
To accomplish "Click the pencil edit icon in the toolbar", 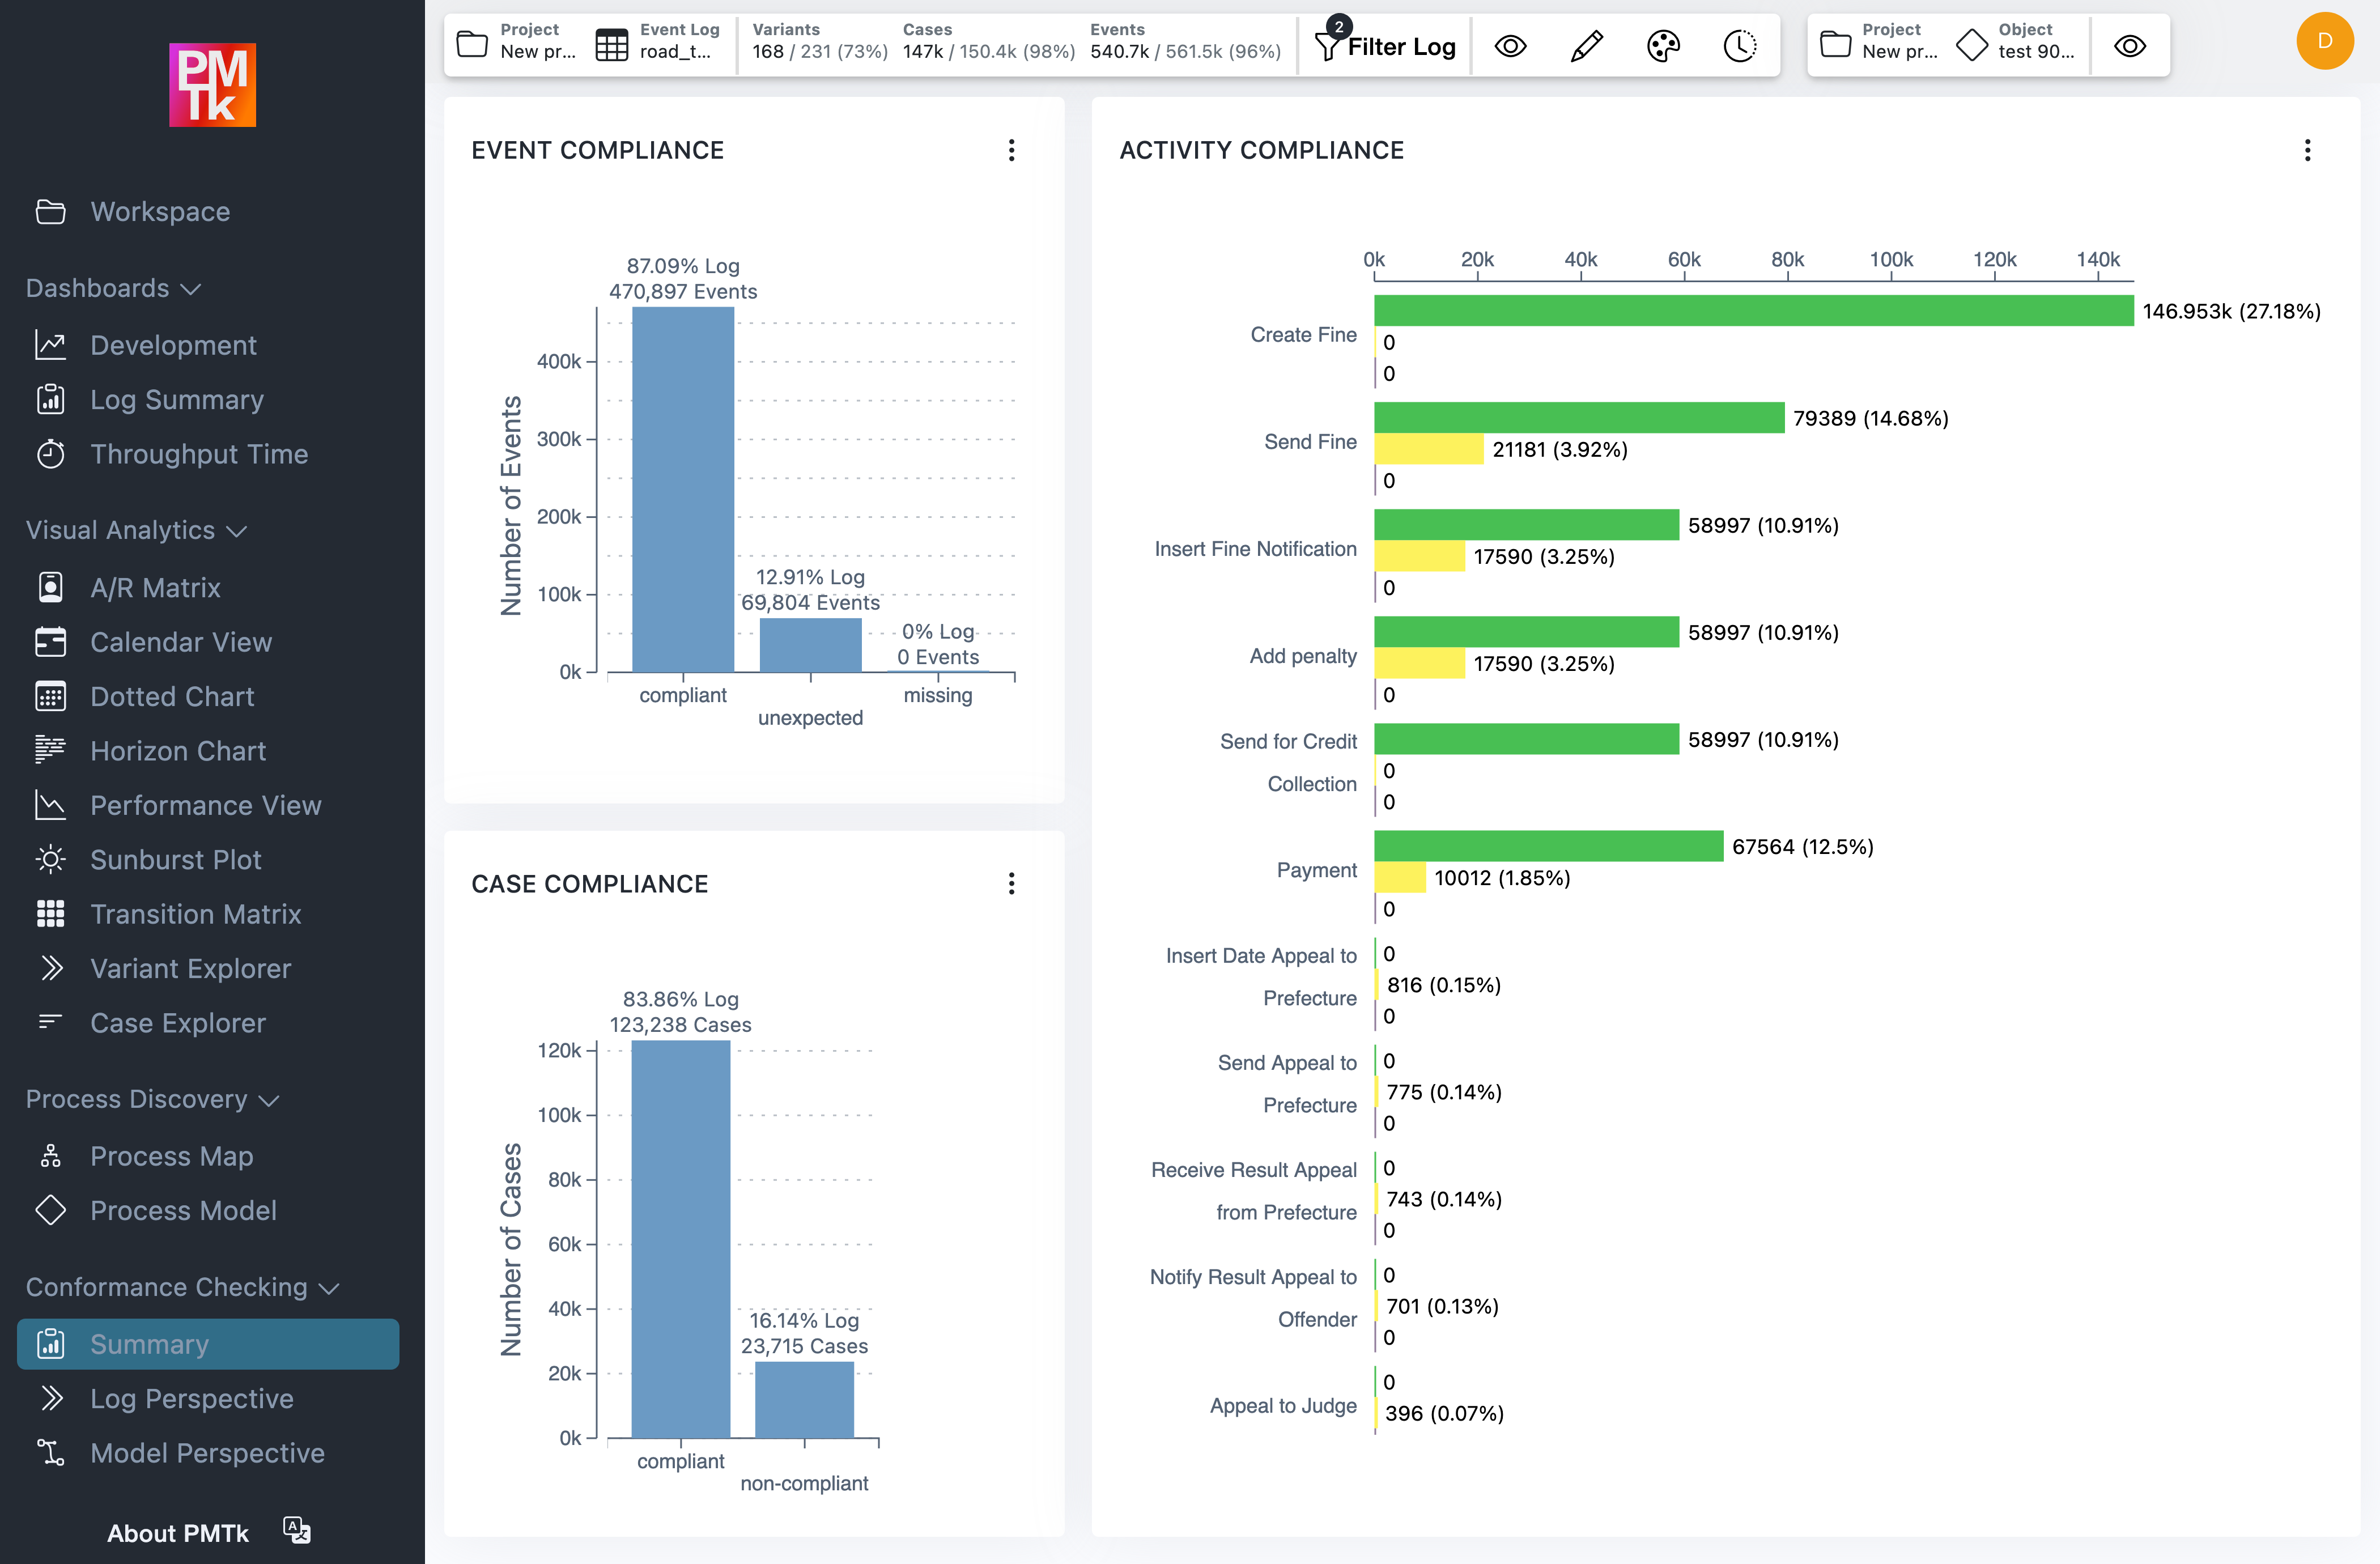I will click(1586, 45).
